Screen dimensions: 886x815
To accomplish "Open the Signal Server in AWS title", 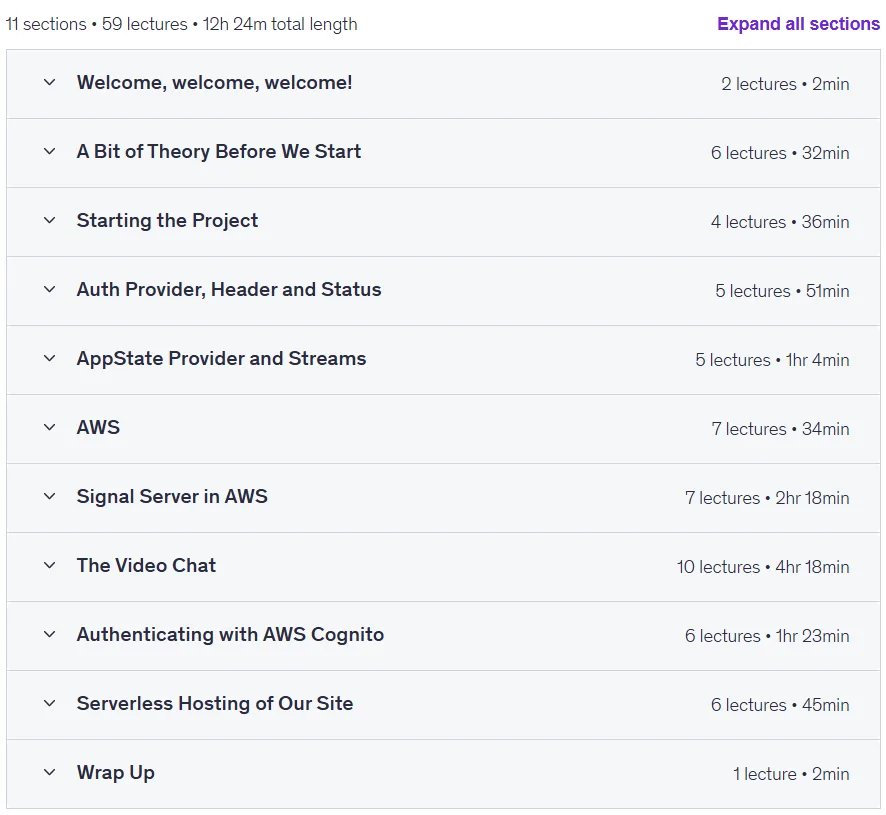I will coord(172,496).
